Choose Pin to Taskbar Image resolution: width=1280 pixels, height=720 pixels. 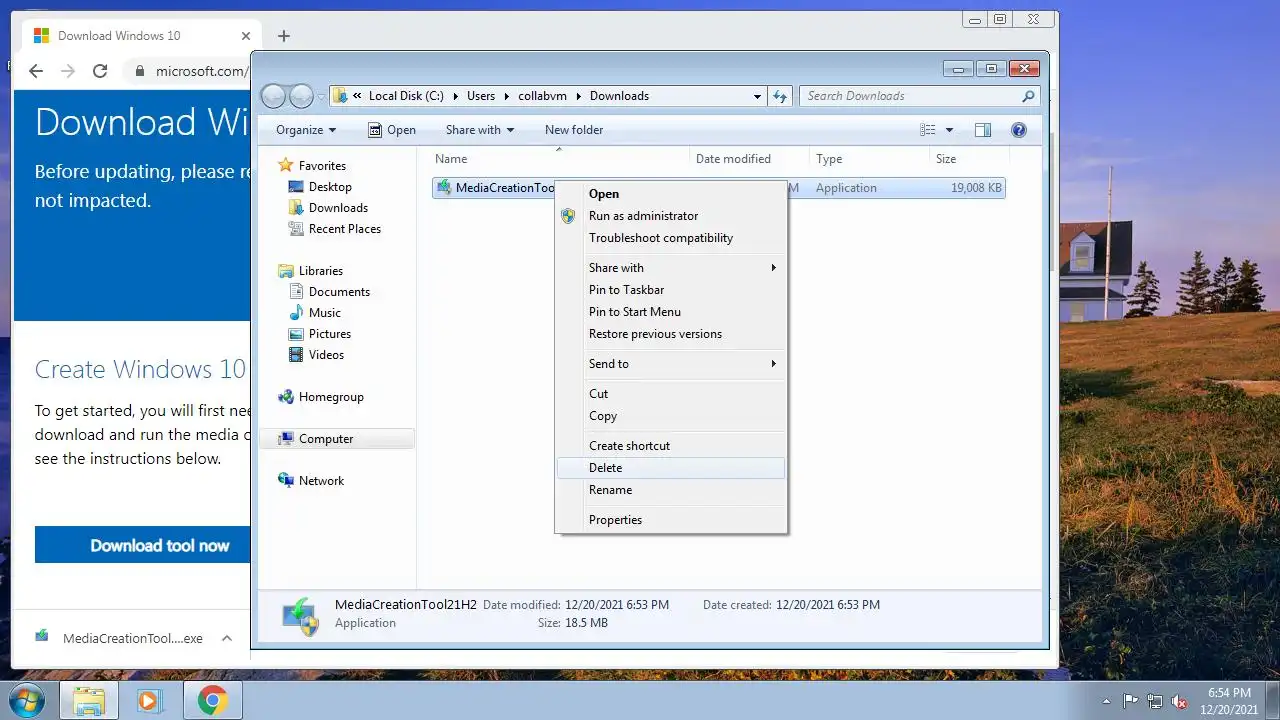coord(671,290)
